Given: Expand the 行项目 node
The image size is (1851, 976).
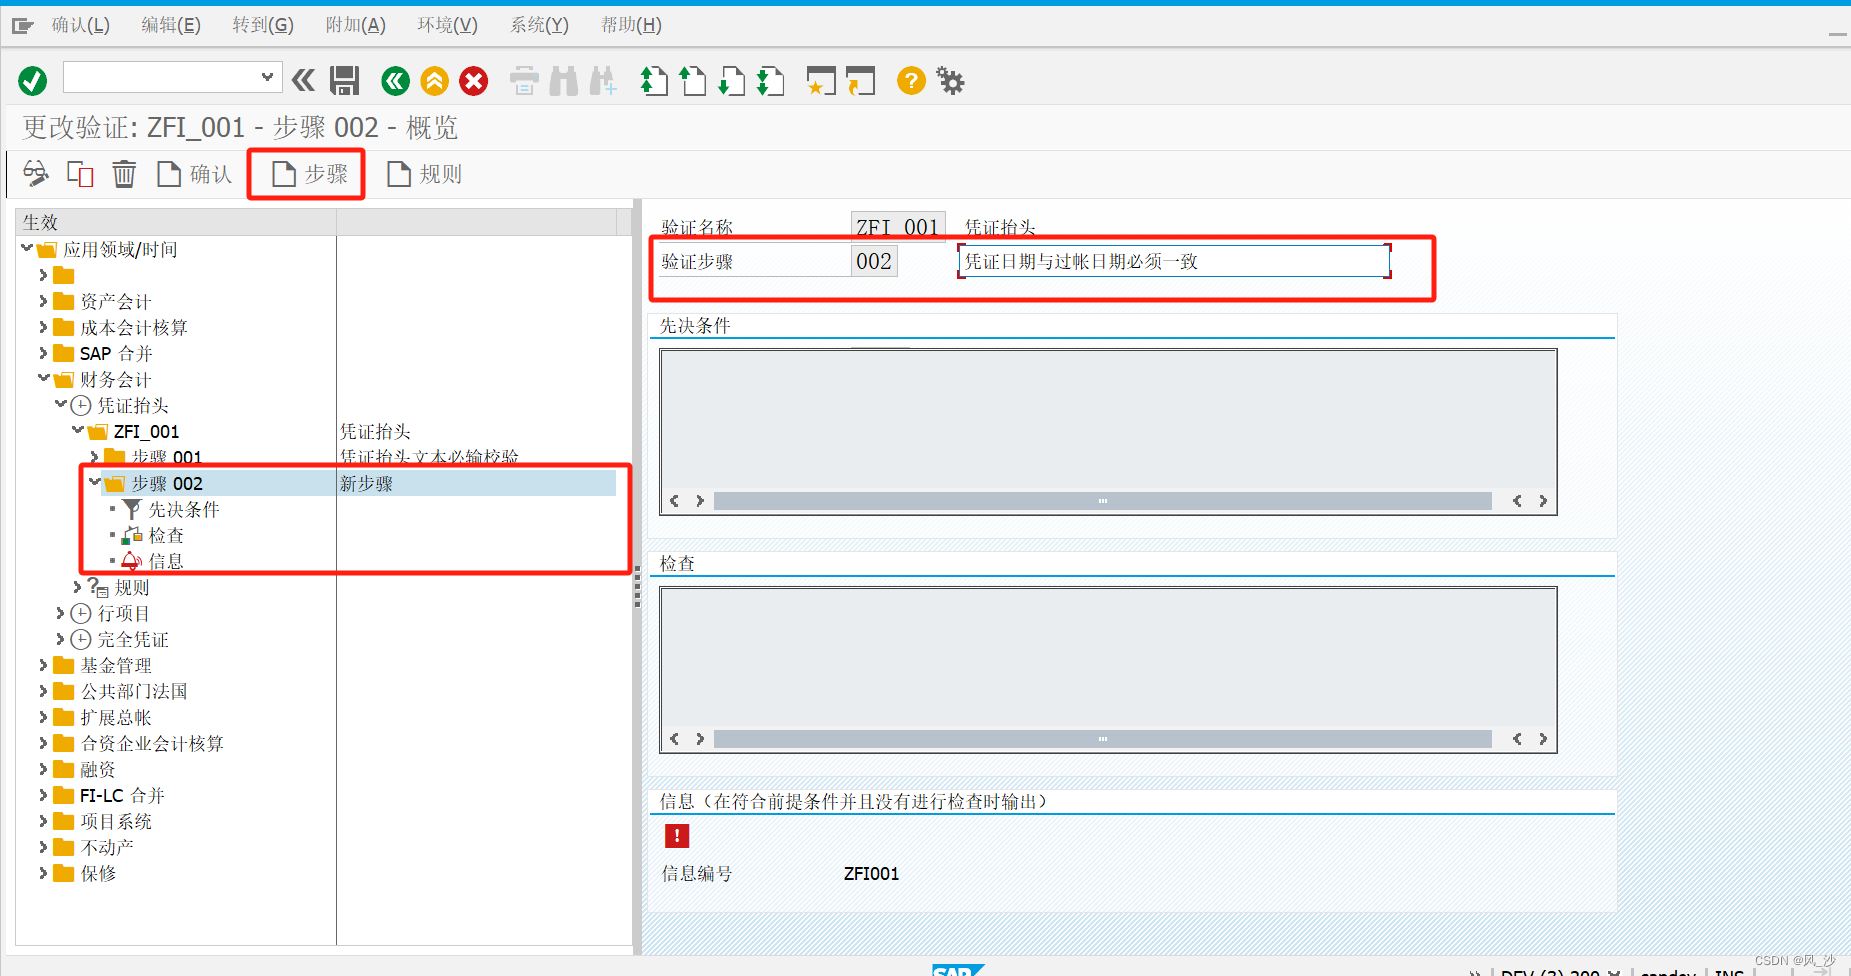Looking at the screenshot, I should click(x=60, y=612).
